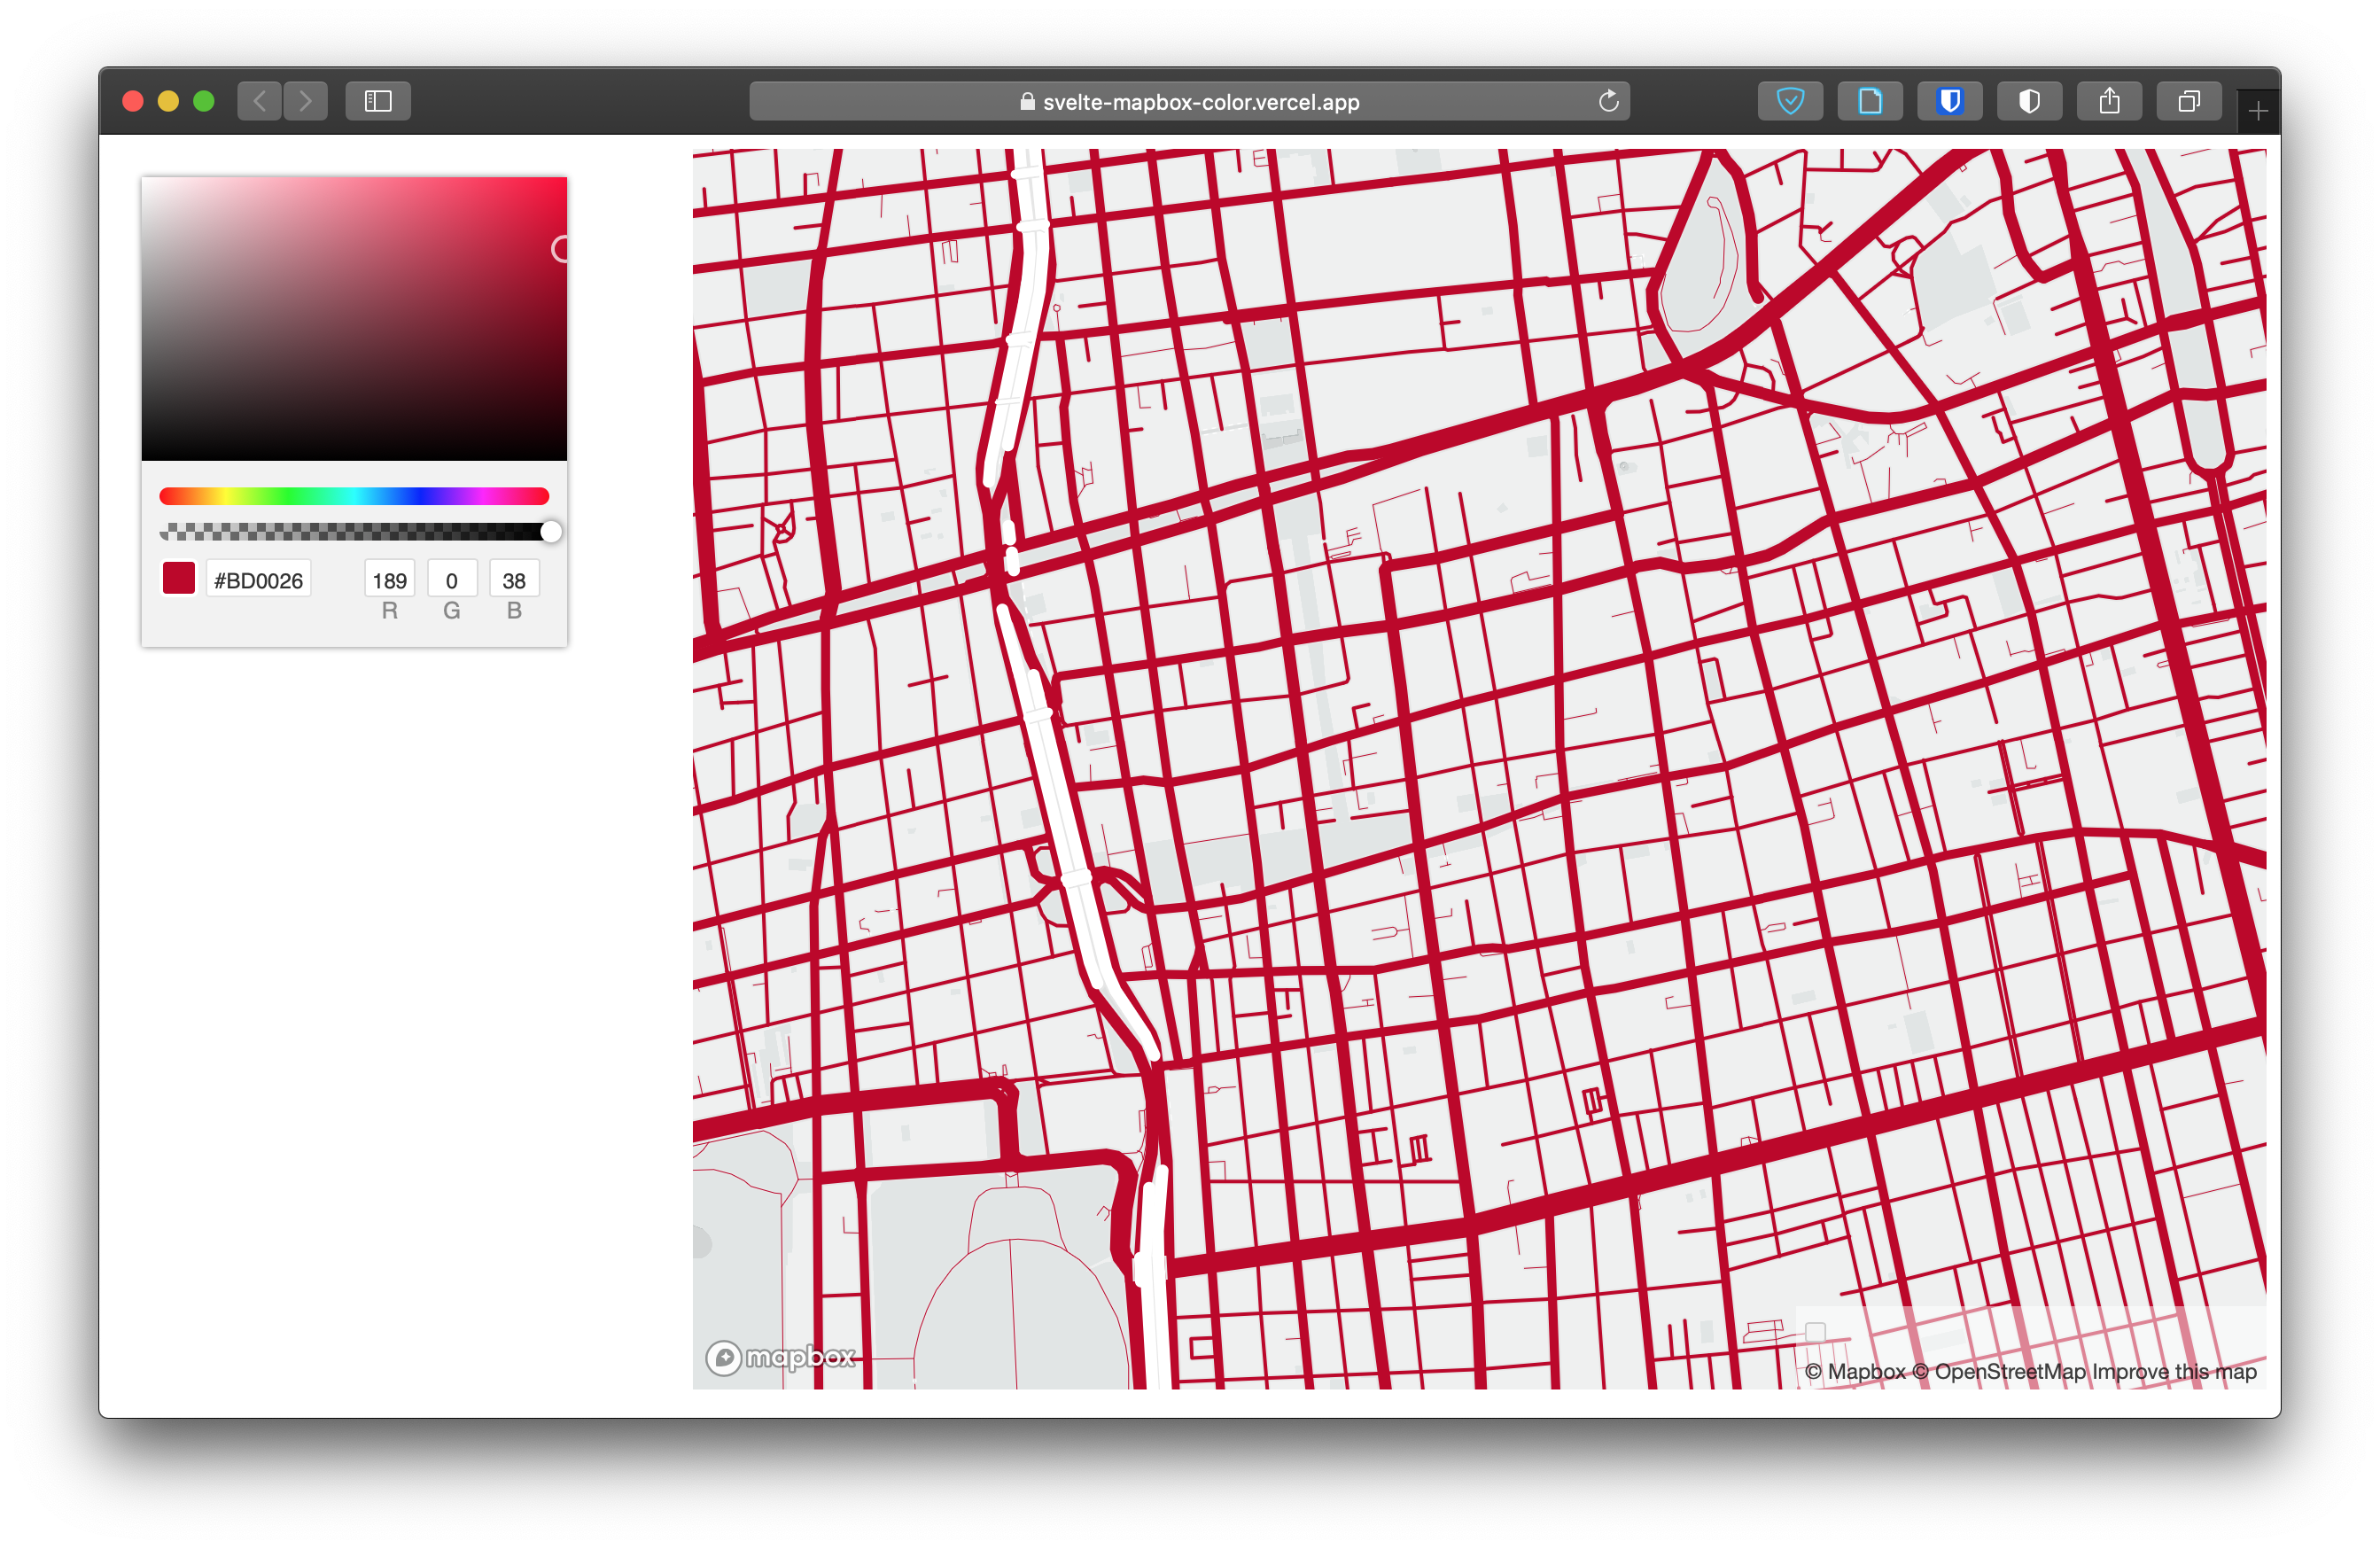Click the blue checkmark shield extension

1790,101
